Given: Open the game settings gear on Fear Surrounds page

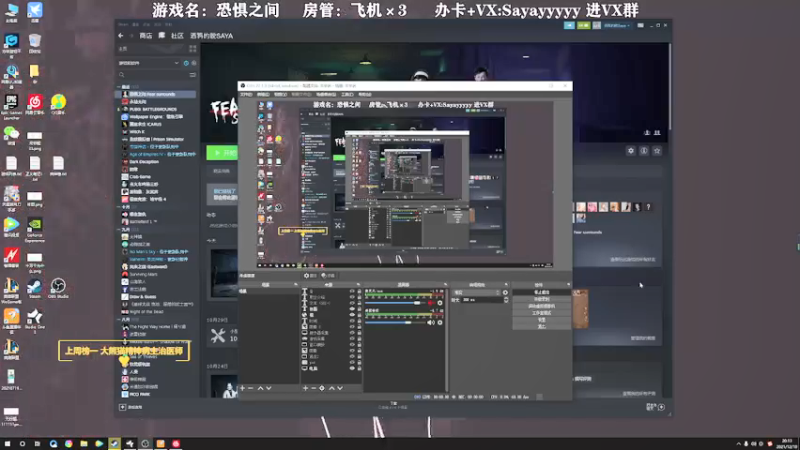Looking at the screenshot, I should (x=631, y=151).
